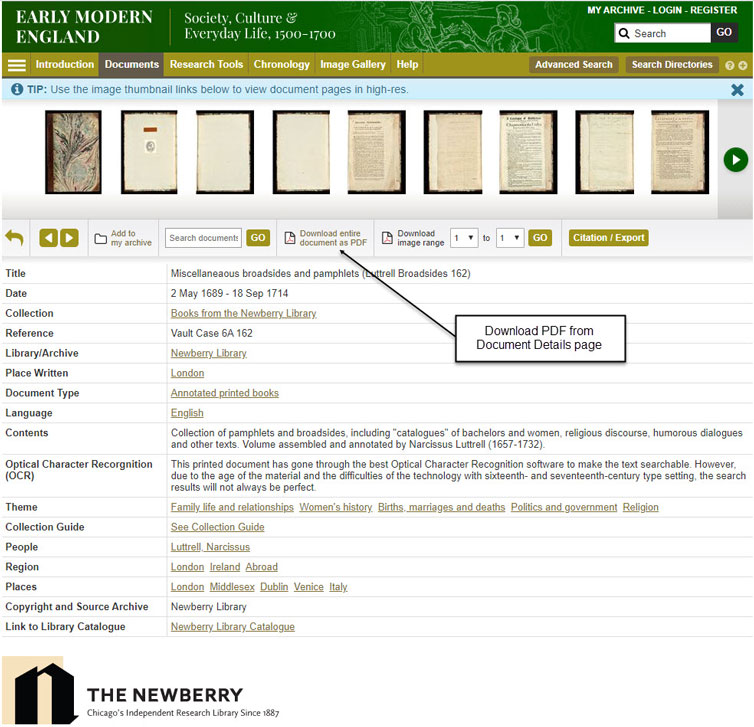Image resolution: width=754 pixels, height=727 pixels.
Task: Click Early Modern England site title
Action: 84,26
